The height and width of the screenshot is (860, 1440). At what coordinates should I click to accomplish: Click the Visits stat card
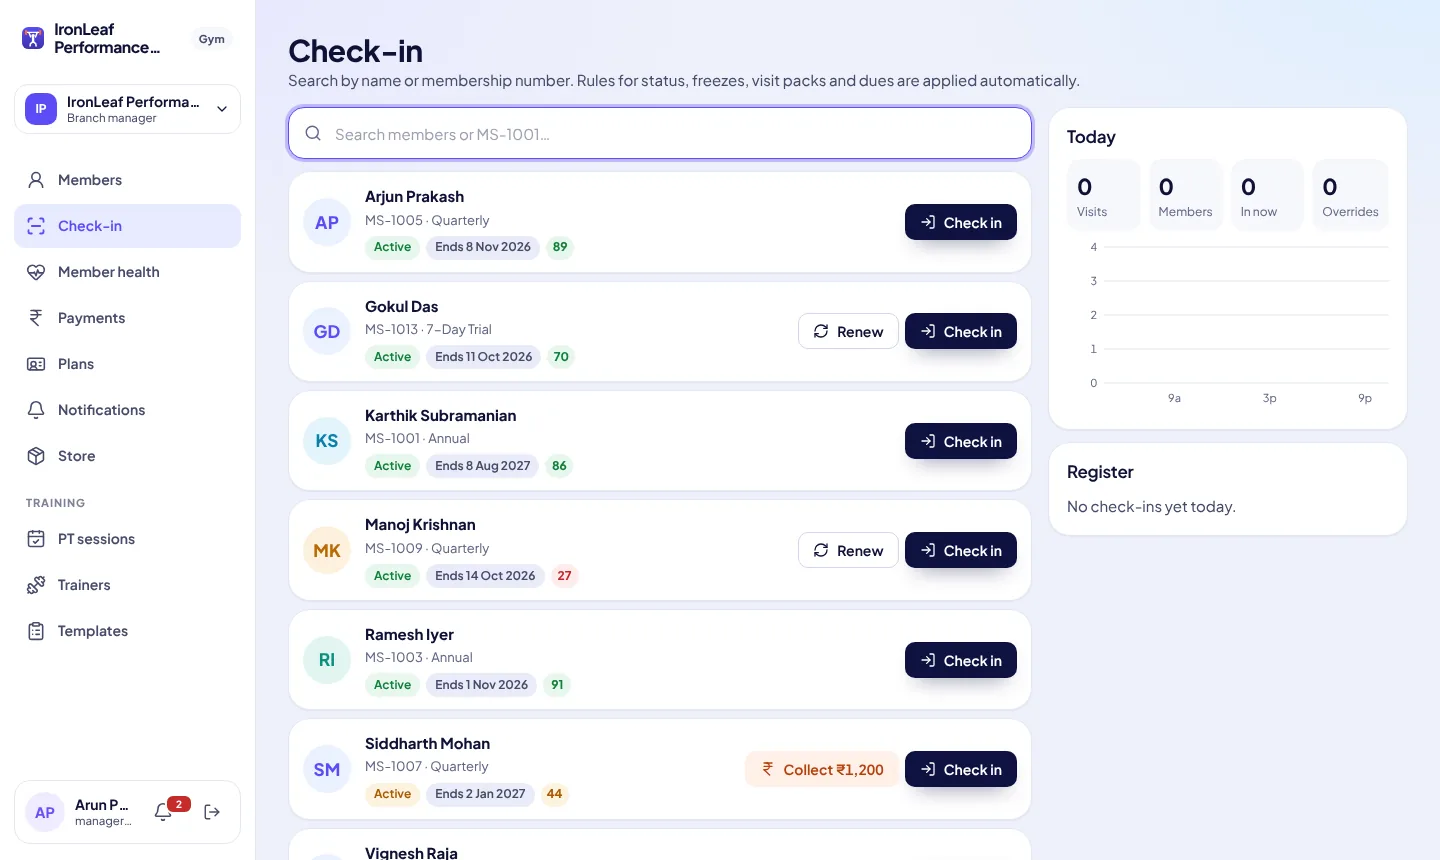(x=1103, y=195)
